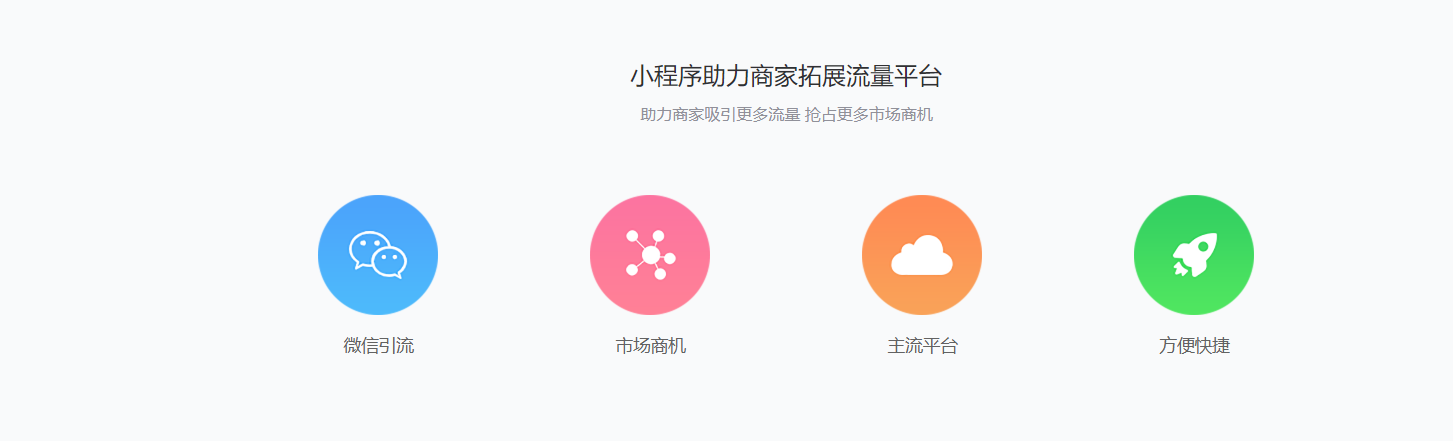Click the words 流量平台 ending the heading
1453x441 pixels.
click(894, 76)
